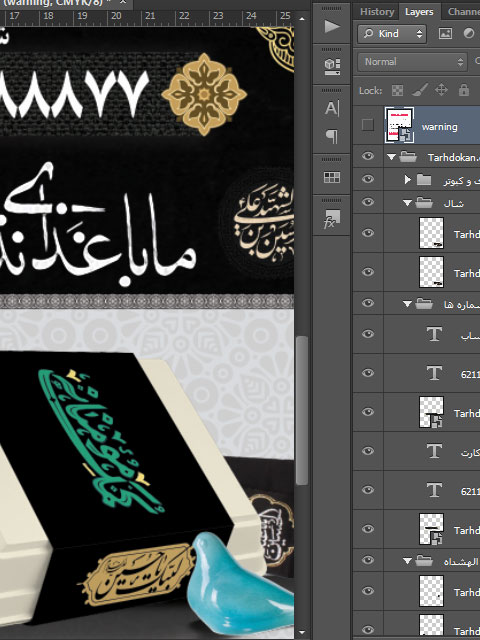
Task: Open the 3D panel cube icon
Action: click(x=332, y=67)
